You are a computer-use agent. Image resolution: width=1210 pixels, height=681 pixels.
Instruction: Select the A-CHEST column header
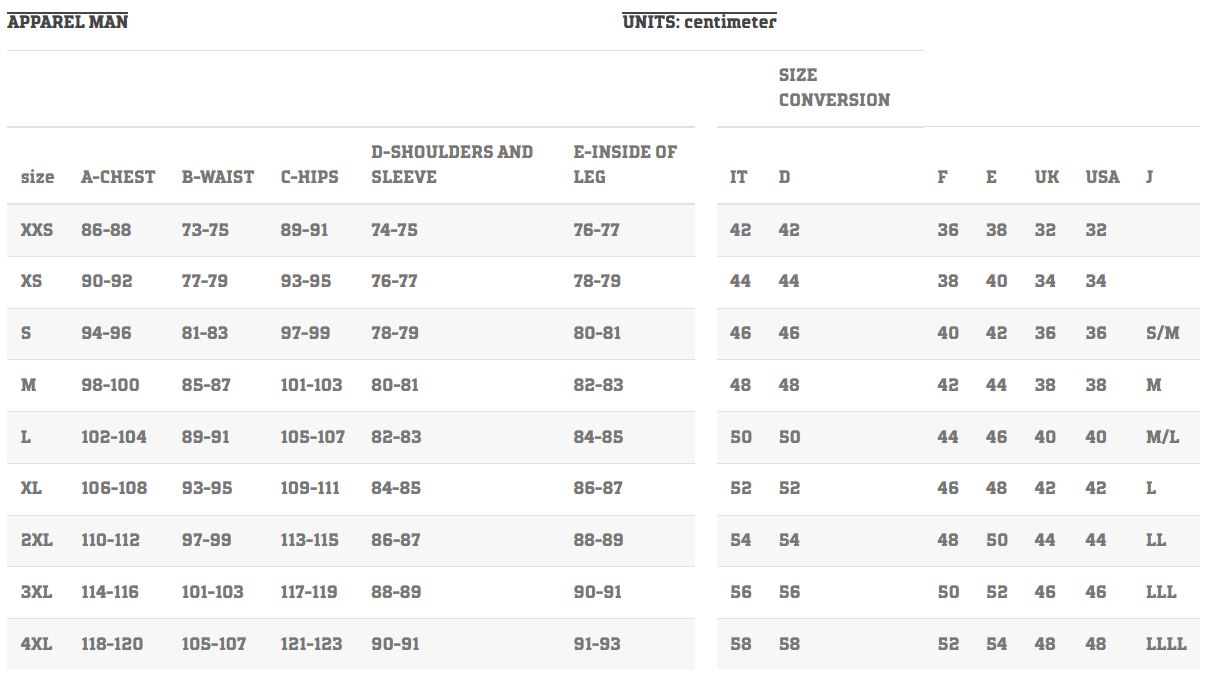tap(118, 177)
